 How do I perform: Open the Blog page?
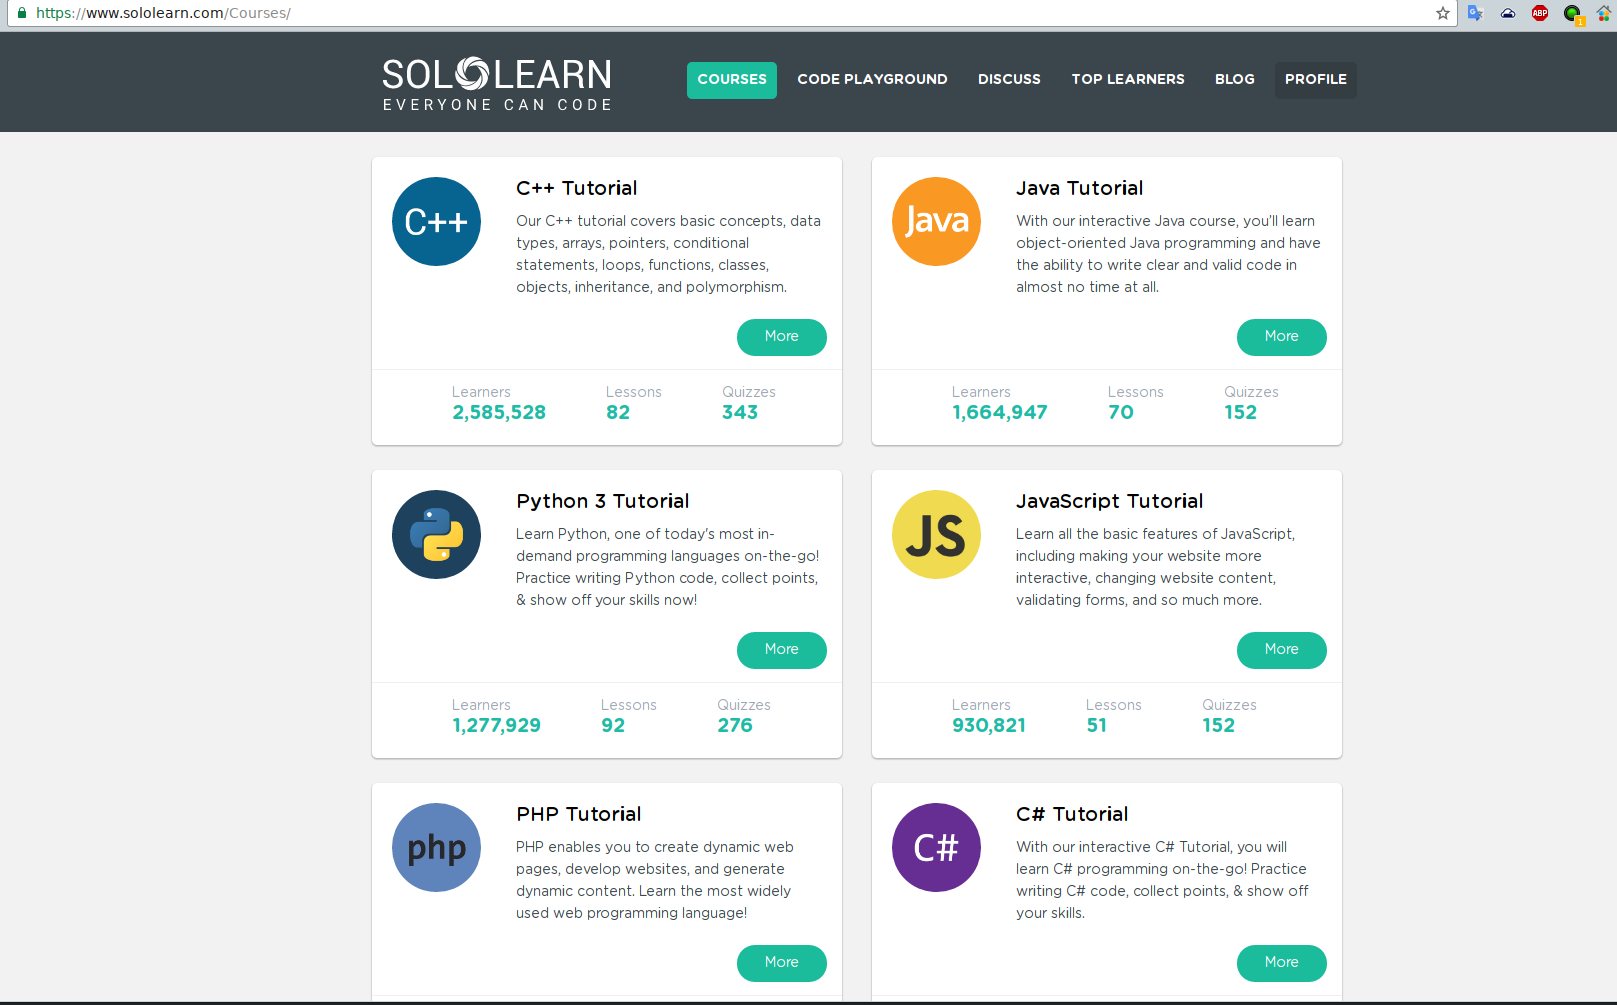(1235, 80)
